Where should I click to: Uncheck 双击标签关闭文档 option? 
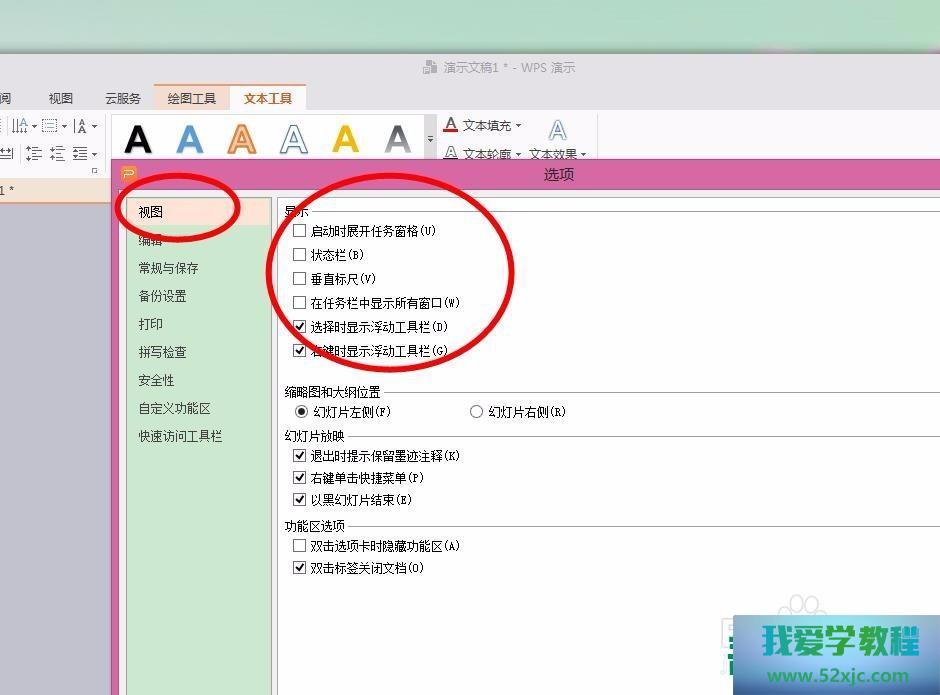pyautogui.click(x=300, y=568)
